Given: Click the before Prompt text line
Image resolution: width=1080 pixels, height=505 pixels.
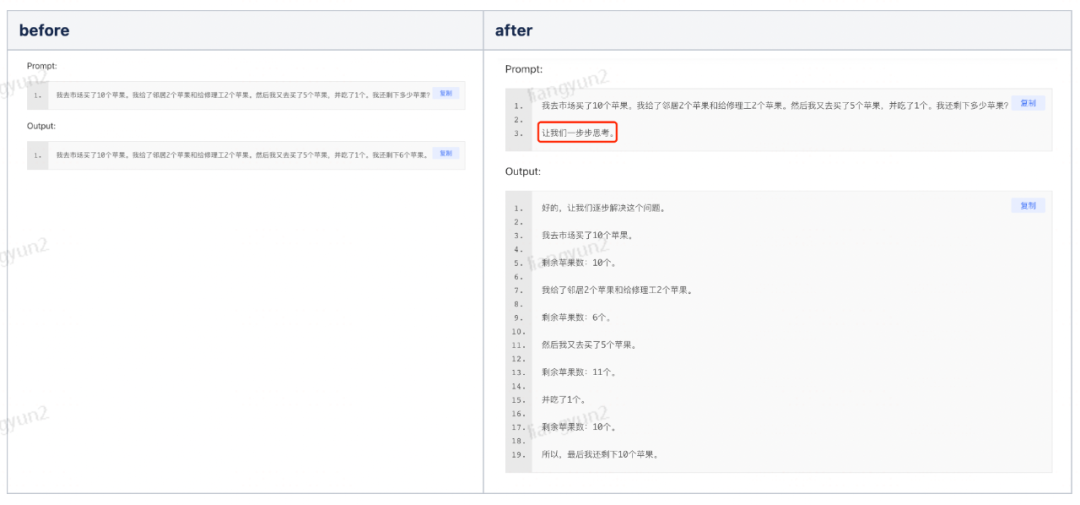Looking at the screenshot, I should click(x=242, y=96).
